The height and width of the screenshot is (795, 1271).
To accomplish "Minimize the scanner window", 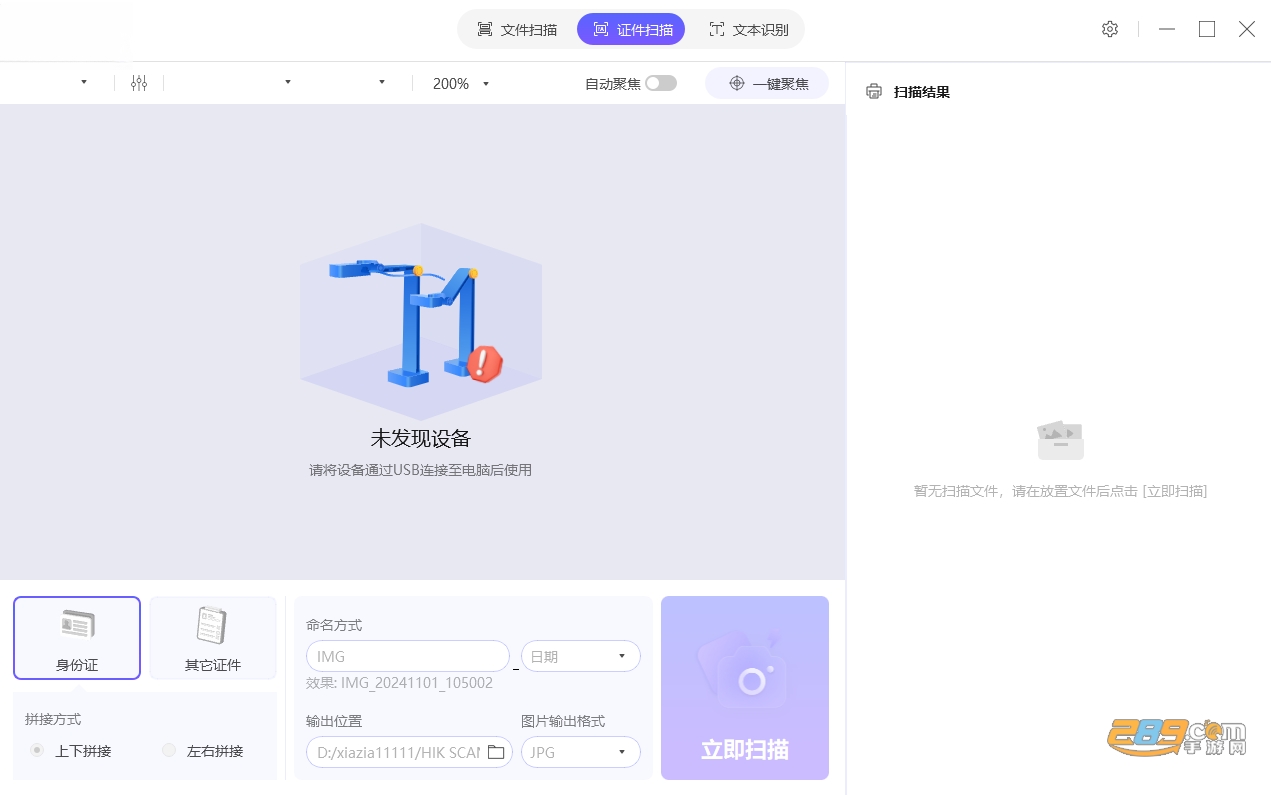I will [x=1167, y=29].
